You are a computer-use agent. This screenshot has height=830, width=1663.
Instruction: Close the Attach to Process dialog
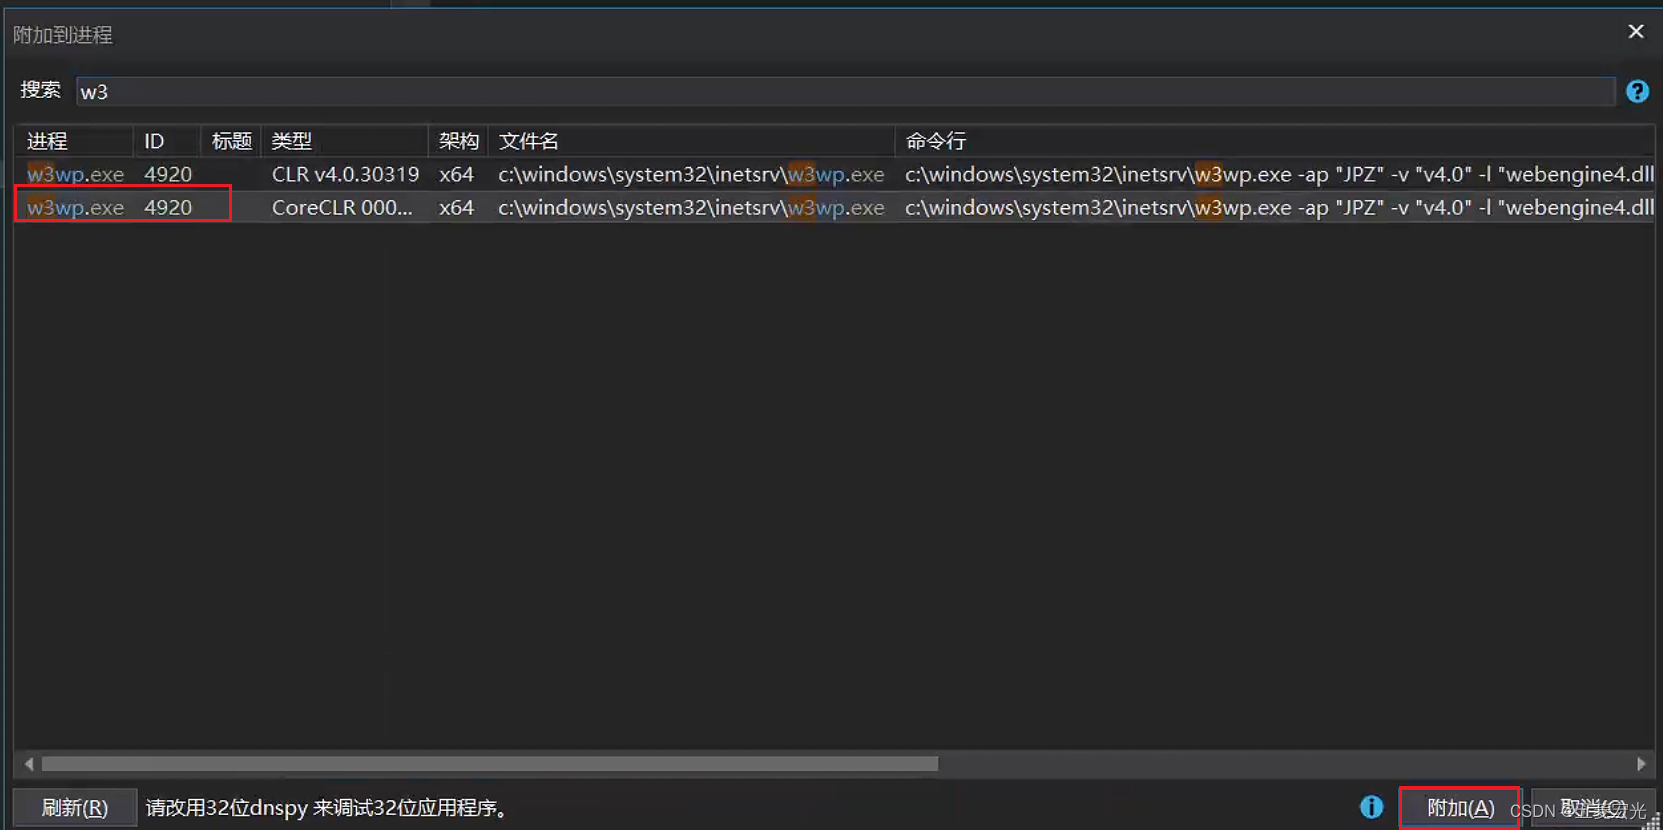[x=1636, y=32]
